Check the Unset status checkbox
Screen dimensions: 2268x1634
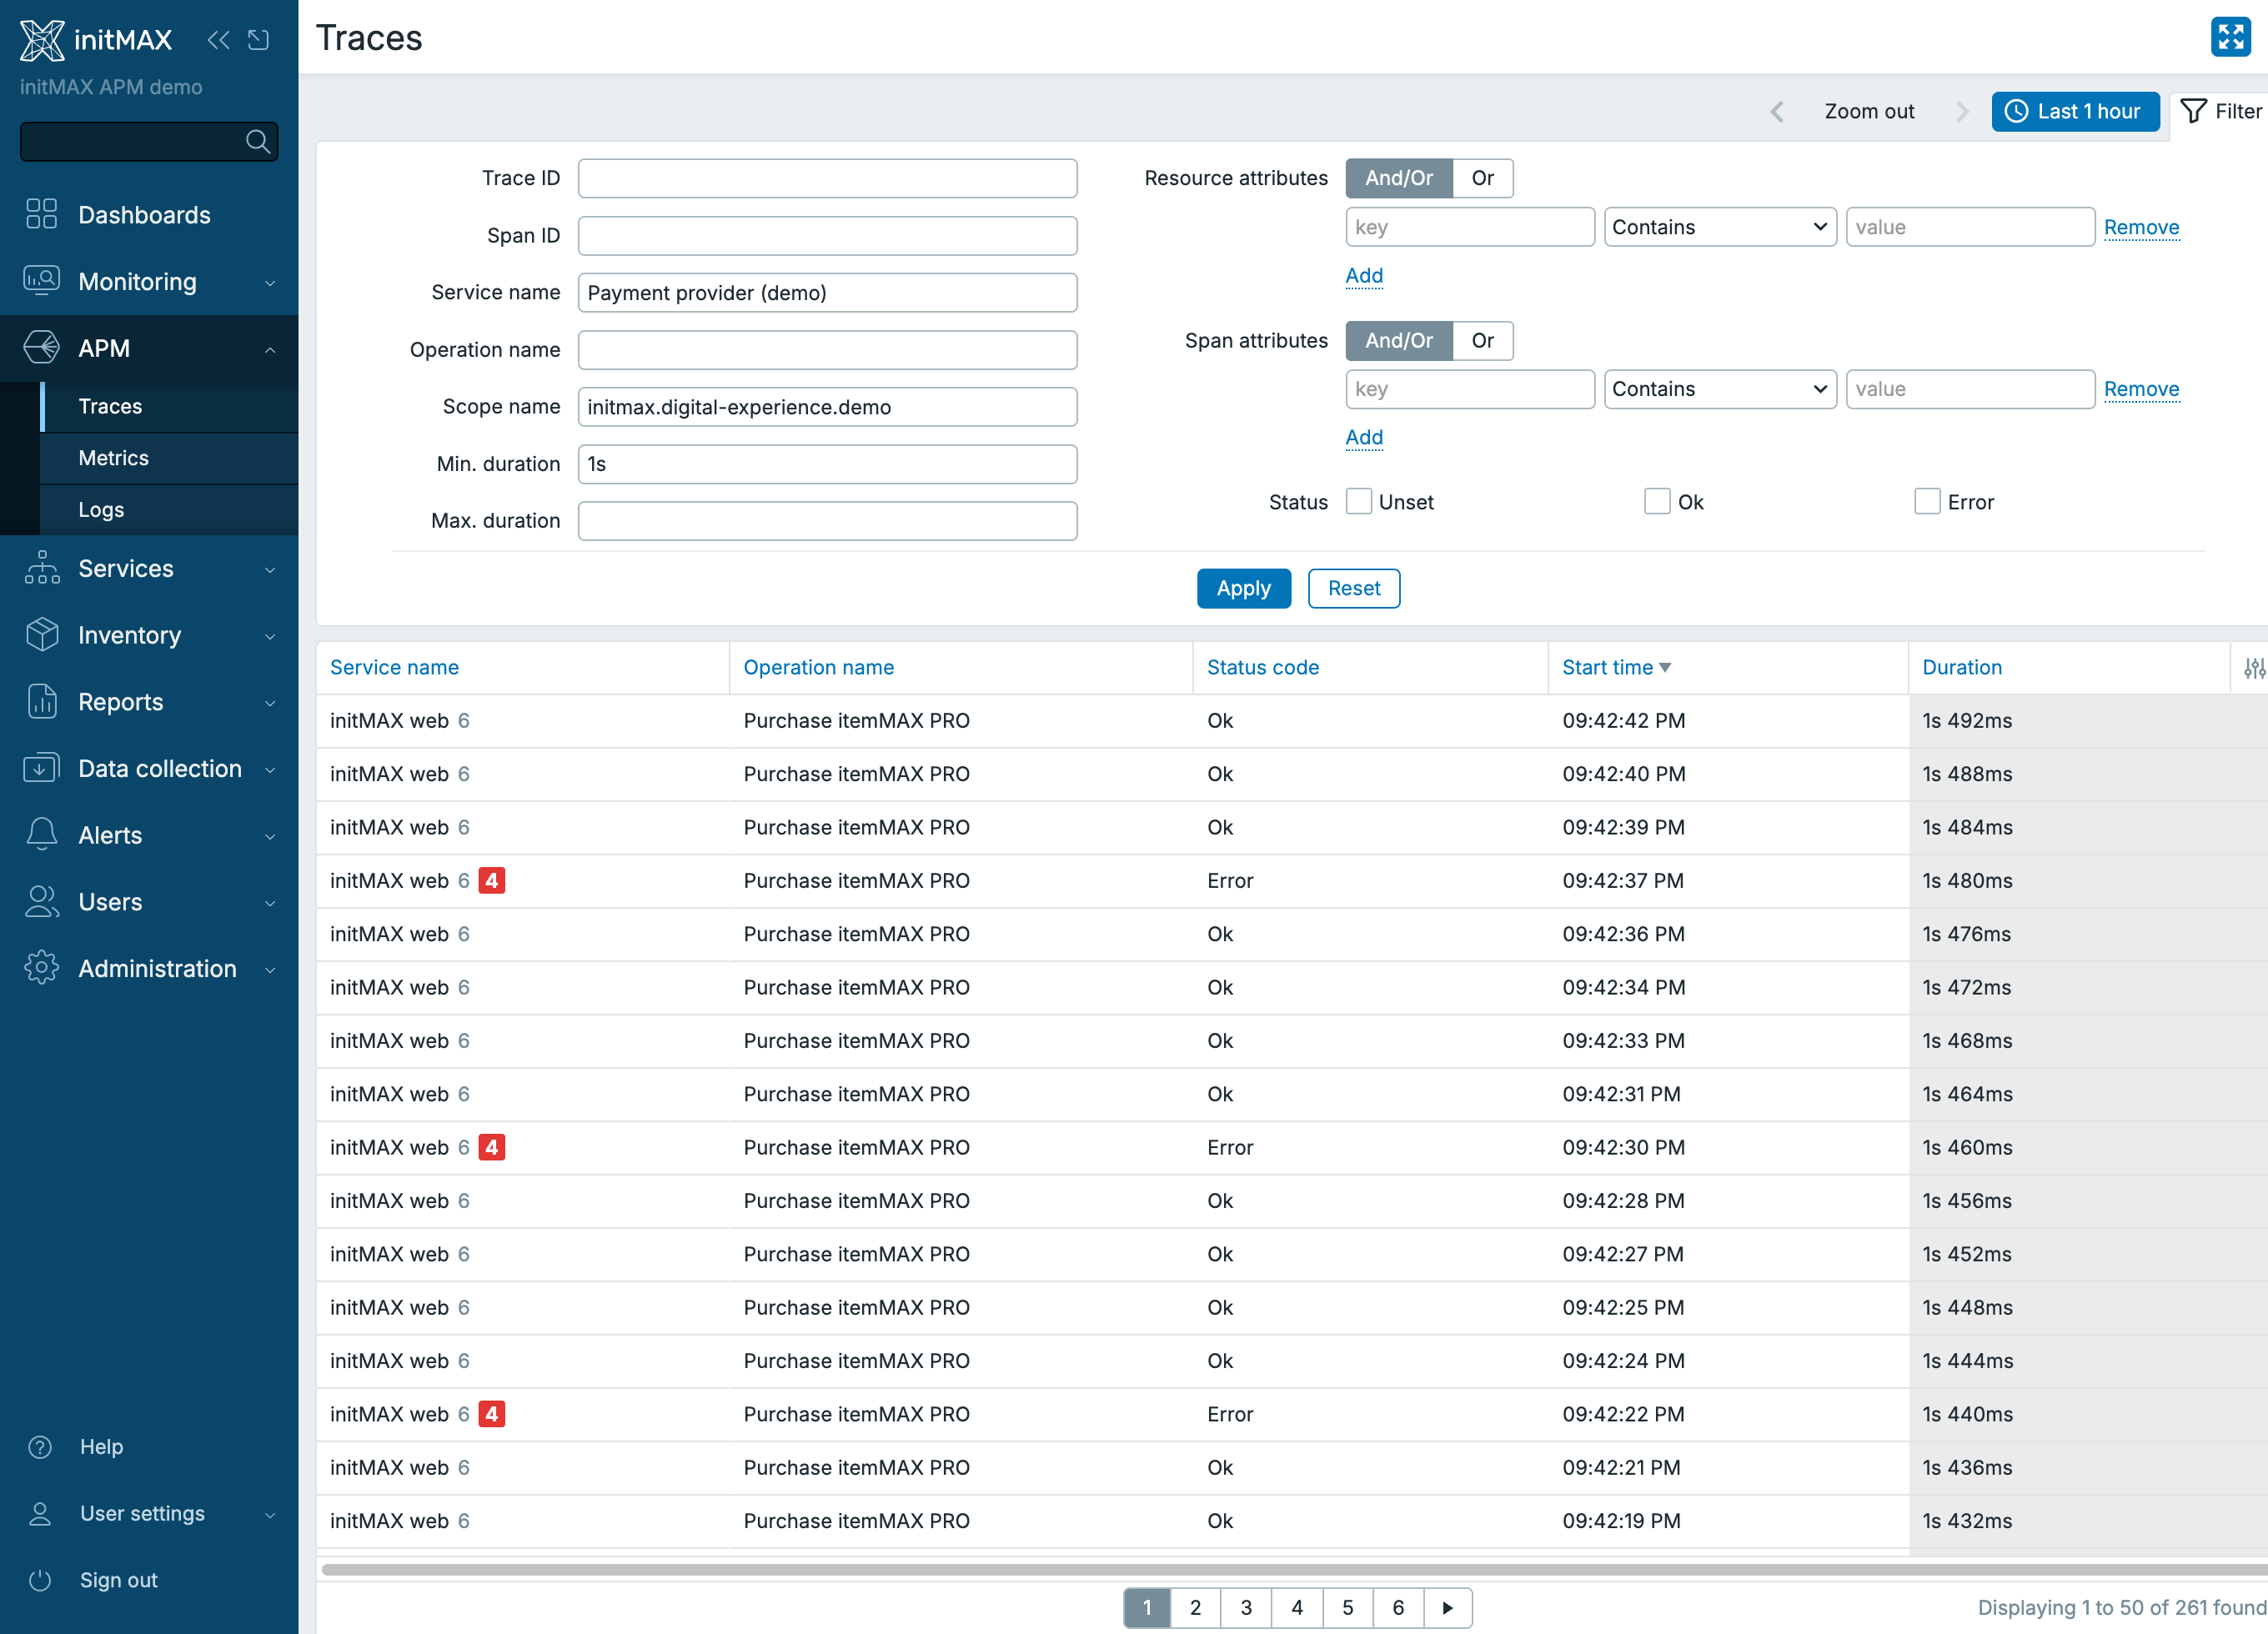[x=1359, y=501]
